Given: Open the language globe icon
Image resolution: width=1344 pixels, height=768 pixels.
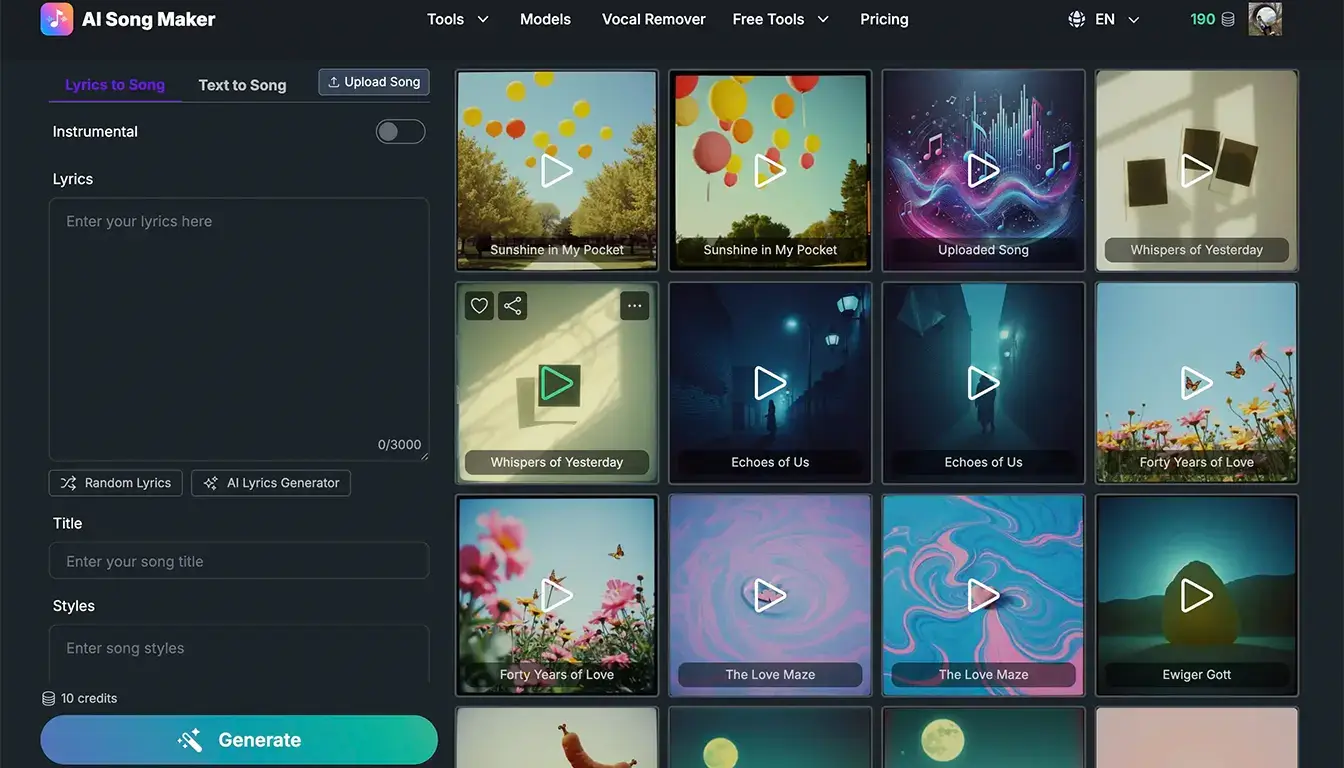Looking at the screenshot, I should (x=1074, y=18).
